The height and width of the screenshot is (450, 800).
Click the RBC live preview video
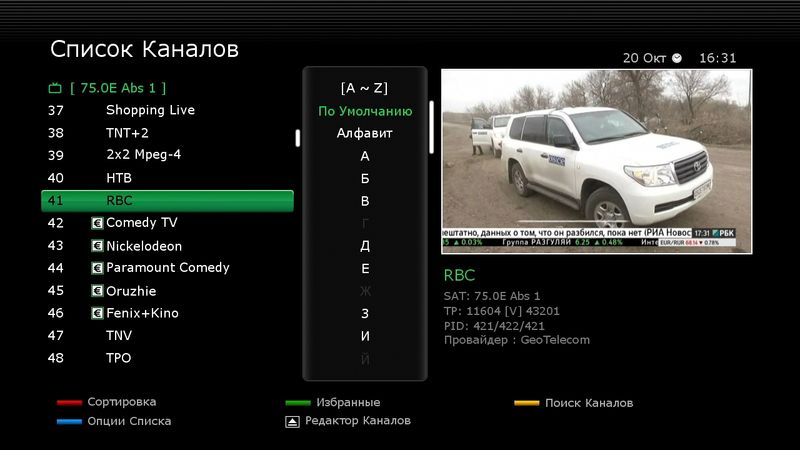pos(596,160)
